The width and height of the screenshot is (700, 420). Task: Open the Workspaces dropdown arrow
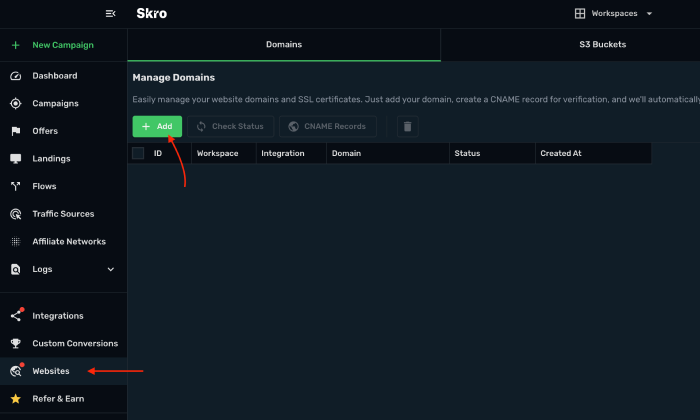tap(649, 14)
